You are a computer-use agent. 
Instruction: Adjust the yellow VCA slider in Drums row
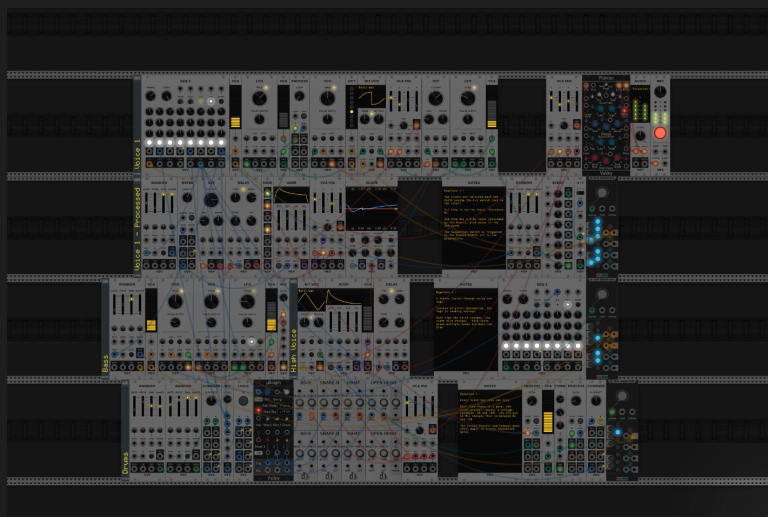click(x=548, y=412)
